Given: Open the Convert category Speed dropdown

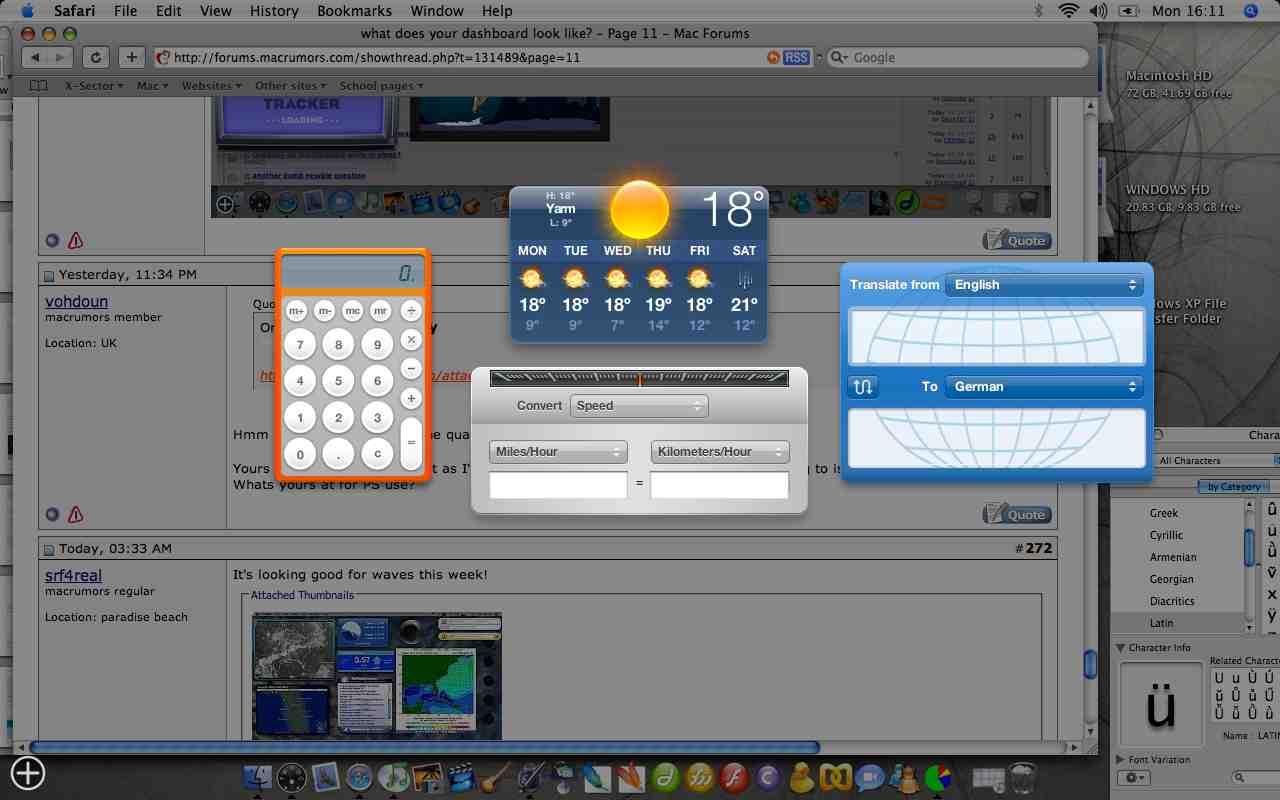Looking at the screenshot, I should point(639,406).
